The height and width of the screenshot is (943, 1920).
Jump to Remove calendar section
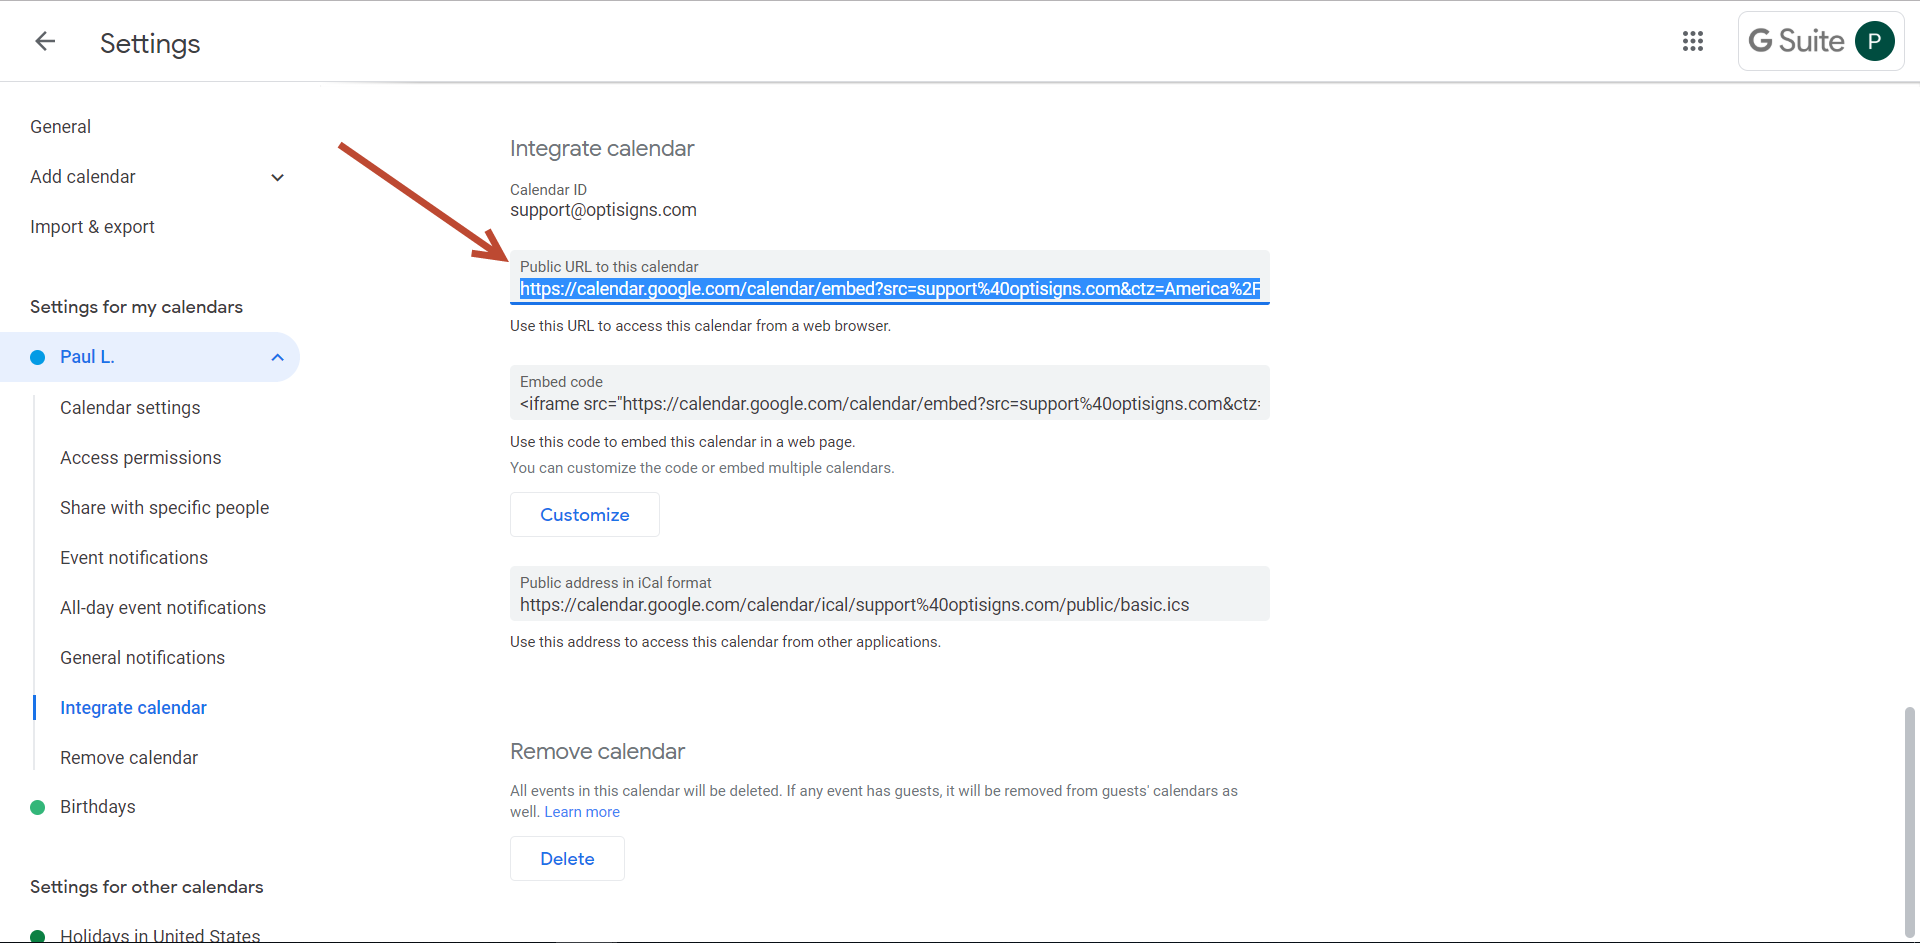(129, 758)
